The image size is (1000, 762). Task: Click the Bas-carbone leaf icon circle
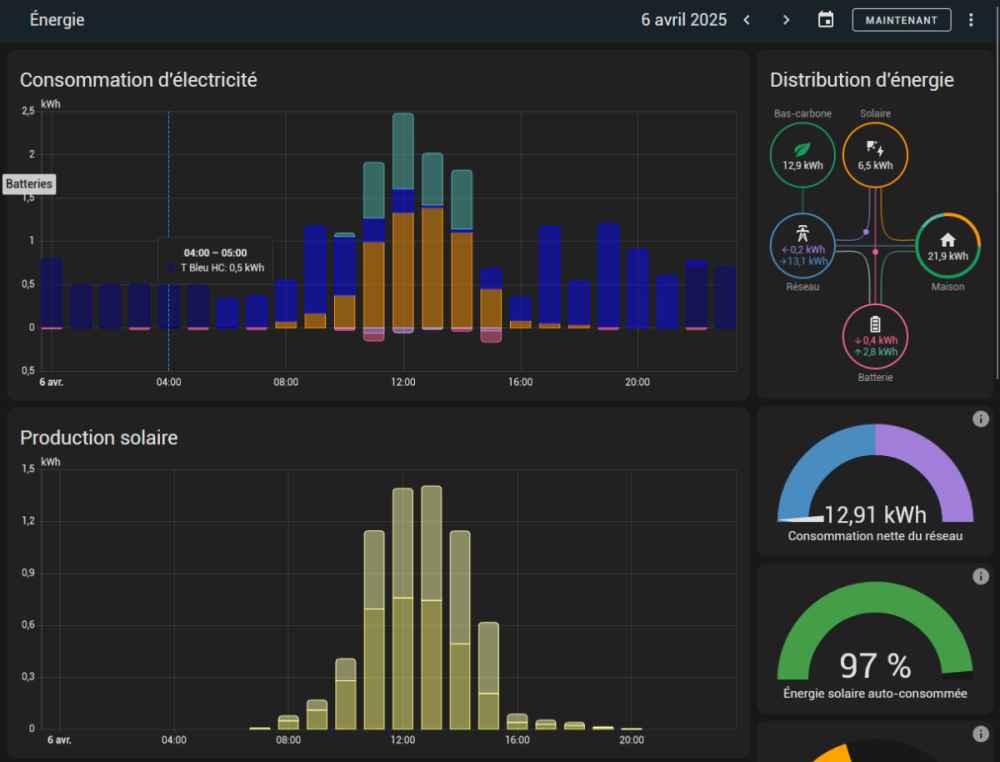point(802,155)
